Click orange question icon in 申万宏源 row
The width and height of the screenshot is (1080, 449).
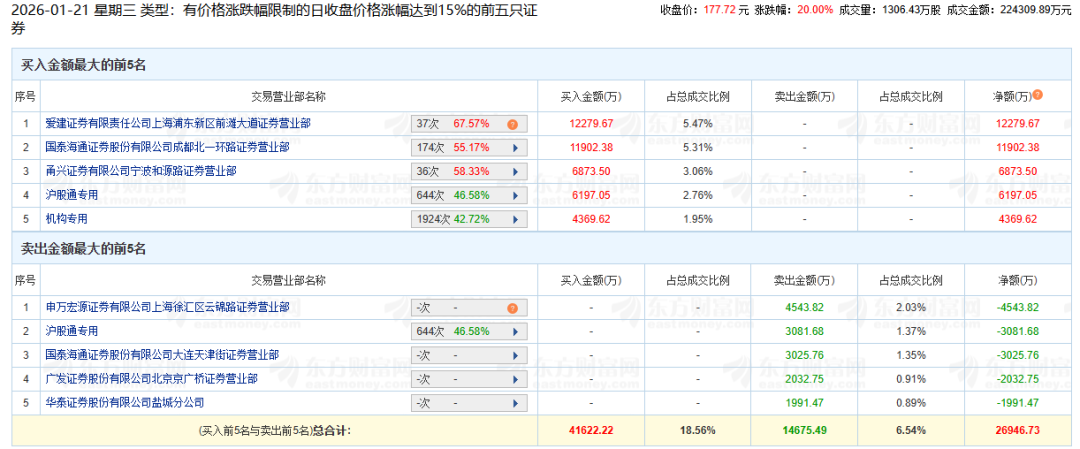tap(512, 308)
